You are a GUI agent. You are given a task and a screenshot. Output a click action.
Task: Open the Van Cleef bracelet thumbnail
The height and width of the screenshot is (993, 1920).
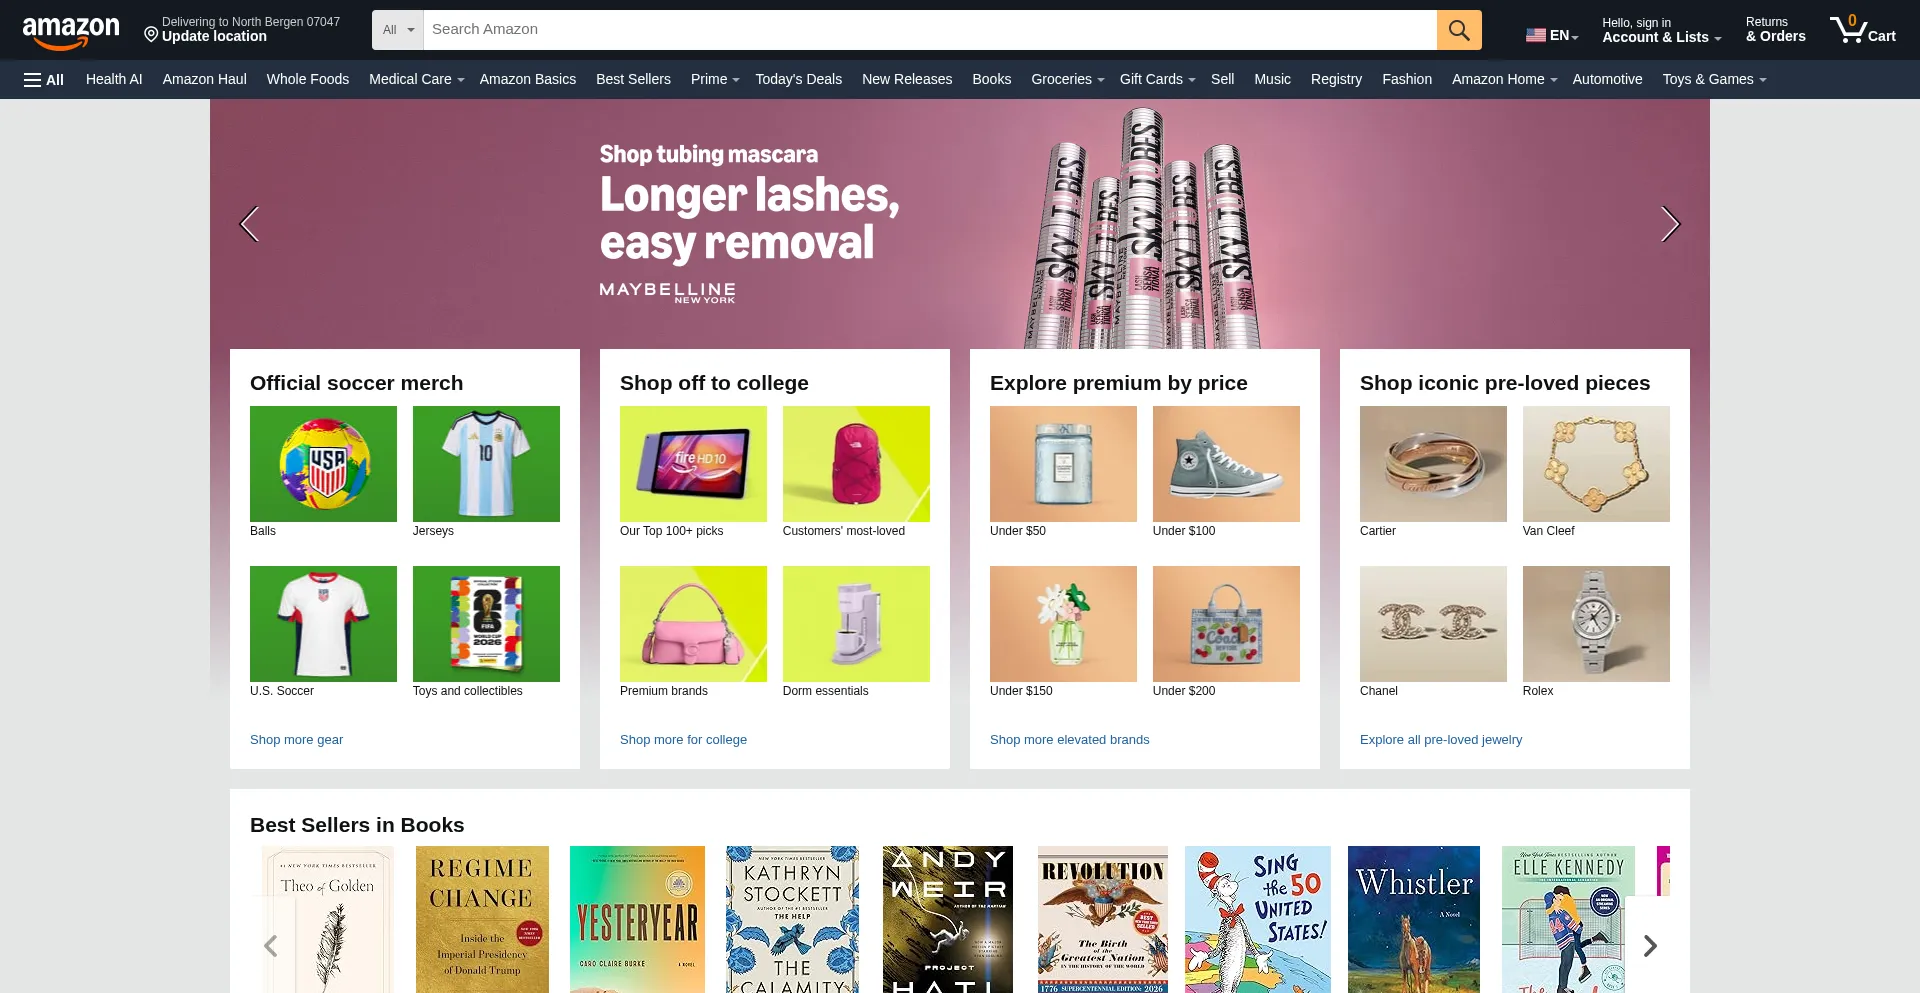pos(1596,464)
